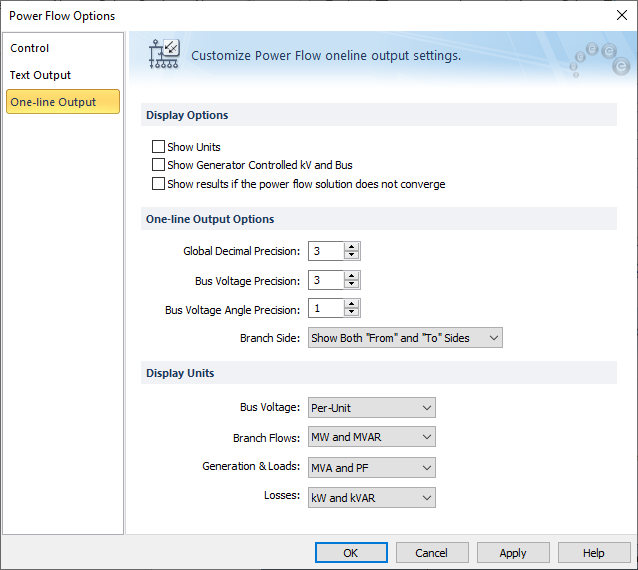Open the Losses units dropdown
The image size is (638, 570).
tap(372, 497)
